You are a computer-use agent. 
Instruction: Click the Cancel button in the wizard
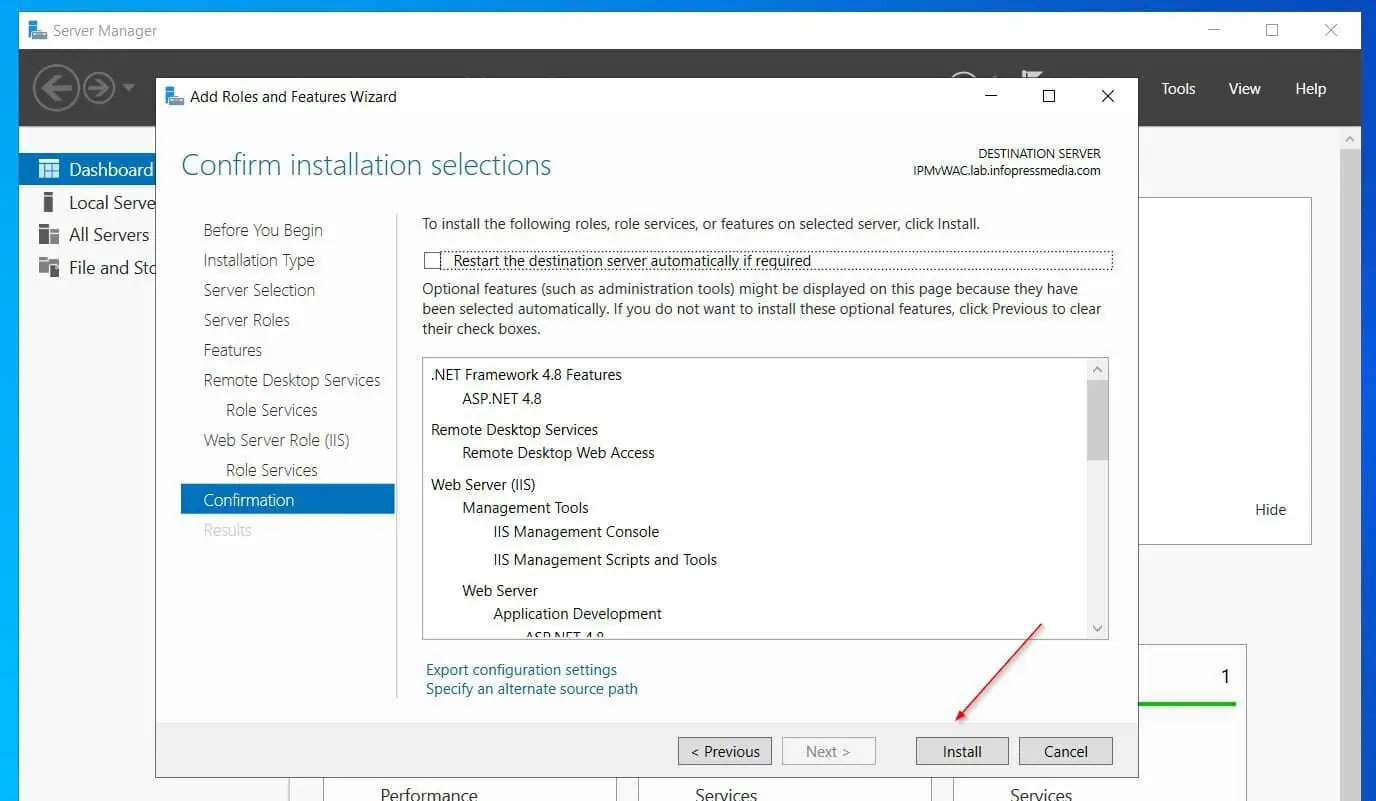point(1065,751)
